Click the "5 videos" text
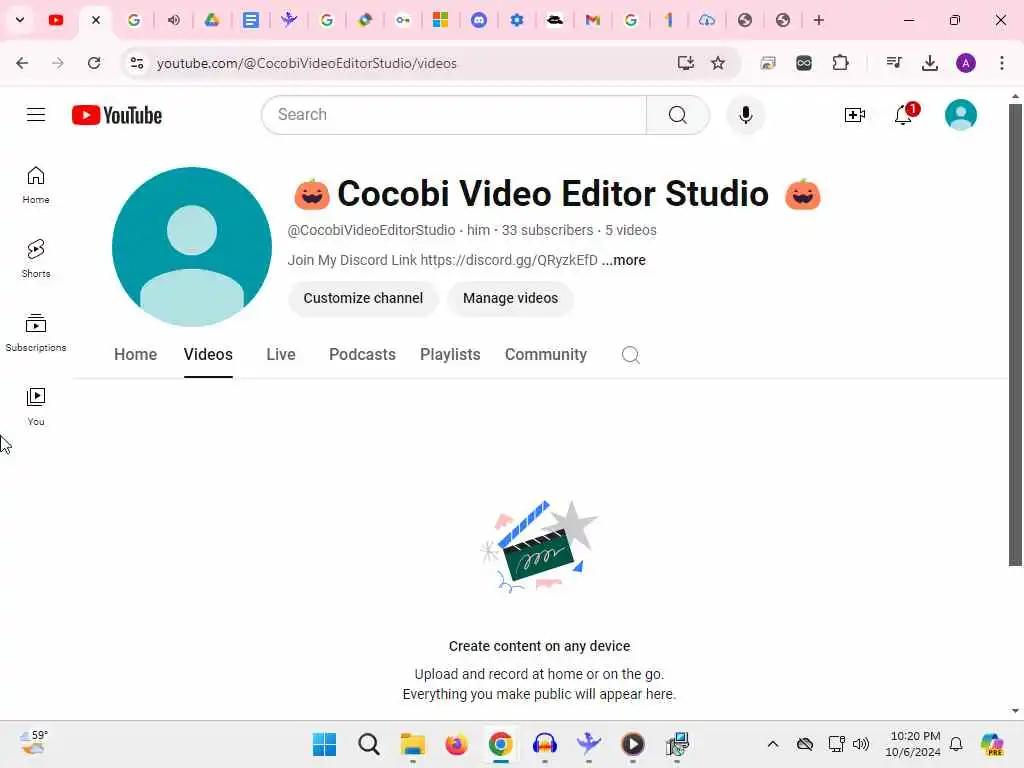 [x=630, y=231]
